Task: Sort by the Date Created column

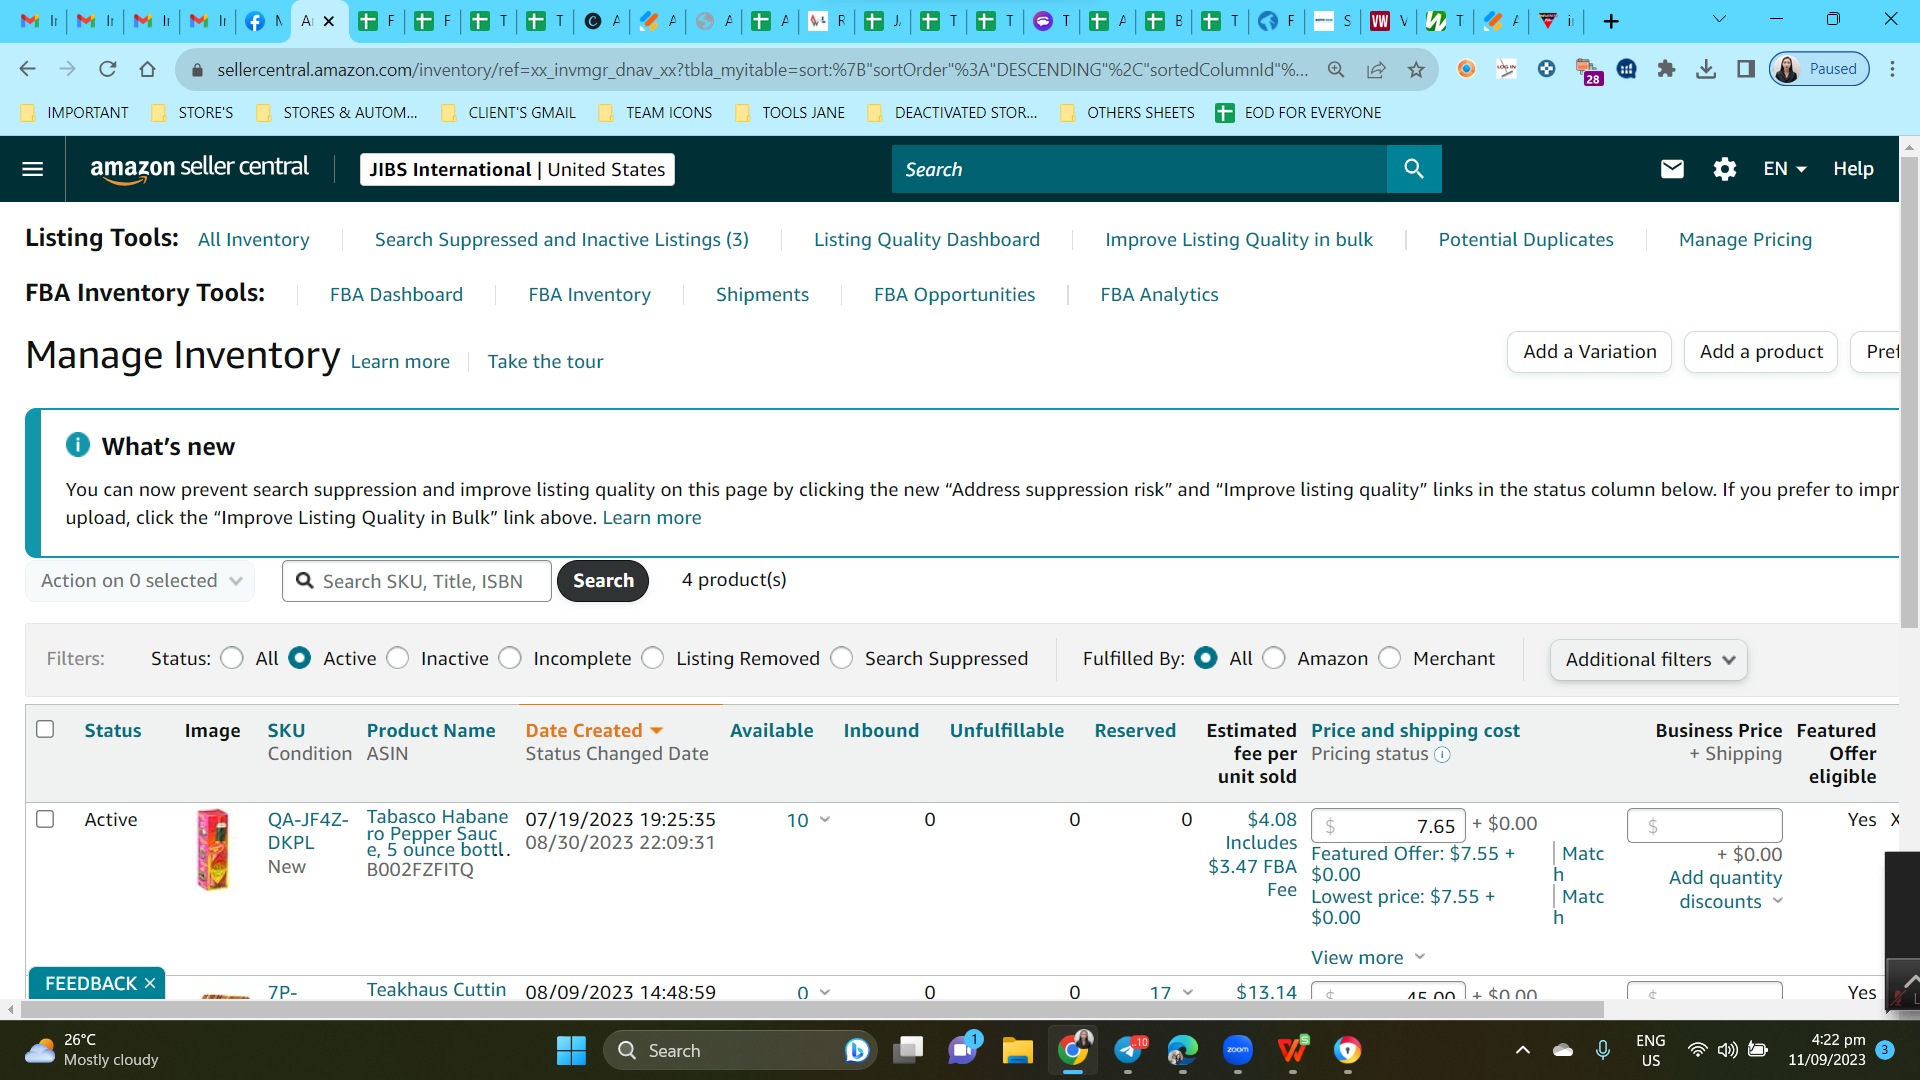Action: pos(594,730)
